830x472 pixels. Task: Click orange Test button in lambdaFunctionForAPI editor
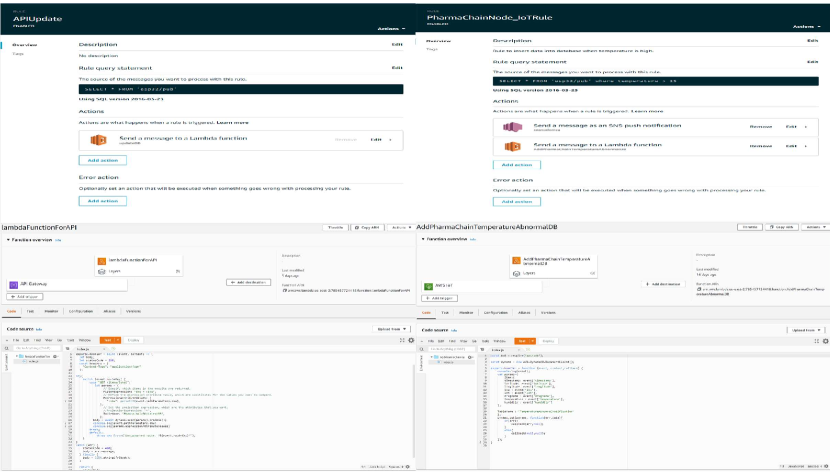[107, 340]
